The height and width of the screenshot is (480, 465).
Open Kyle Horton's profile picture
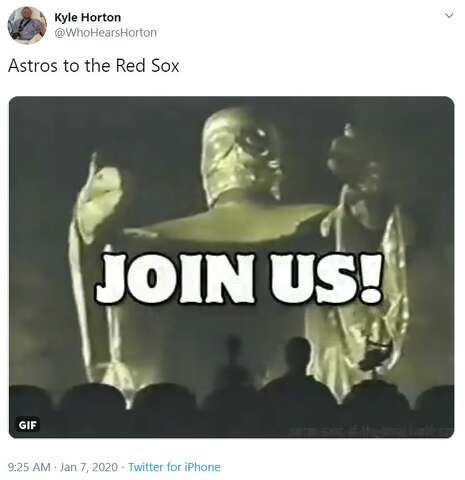[27, 25]
